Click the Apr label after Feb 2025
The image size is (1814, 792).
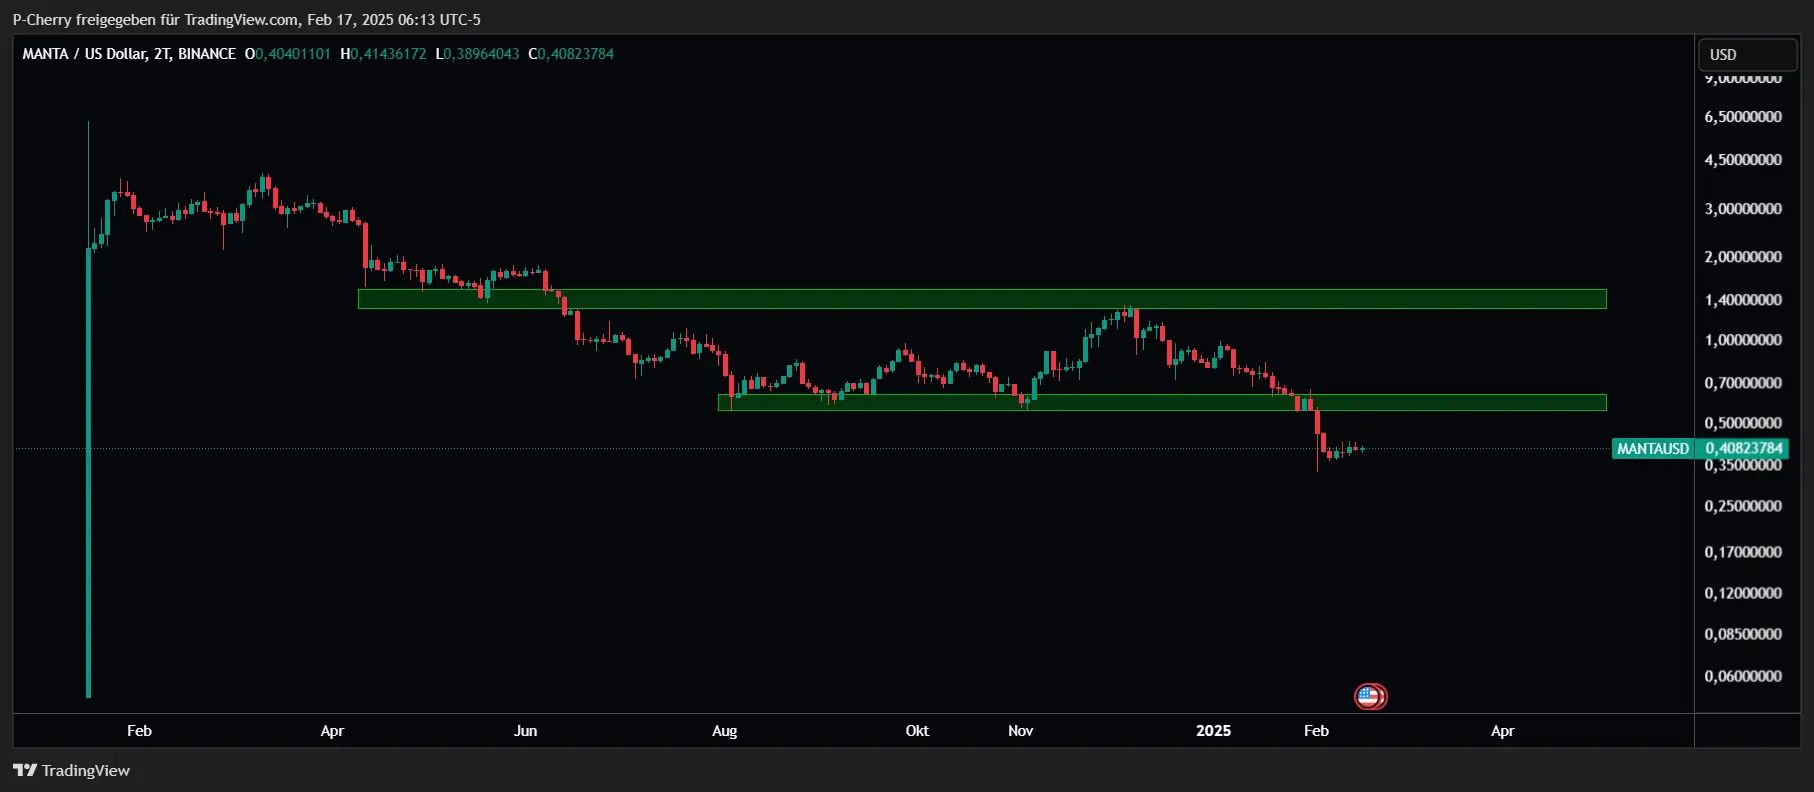(1502, 731)
